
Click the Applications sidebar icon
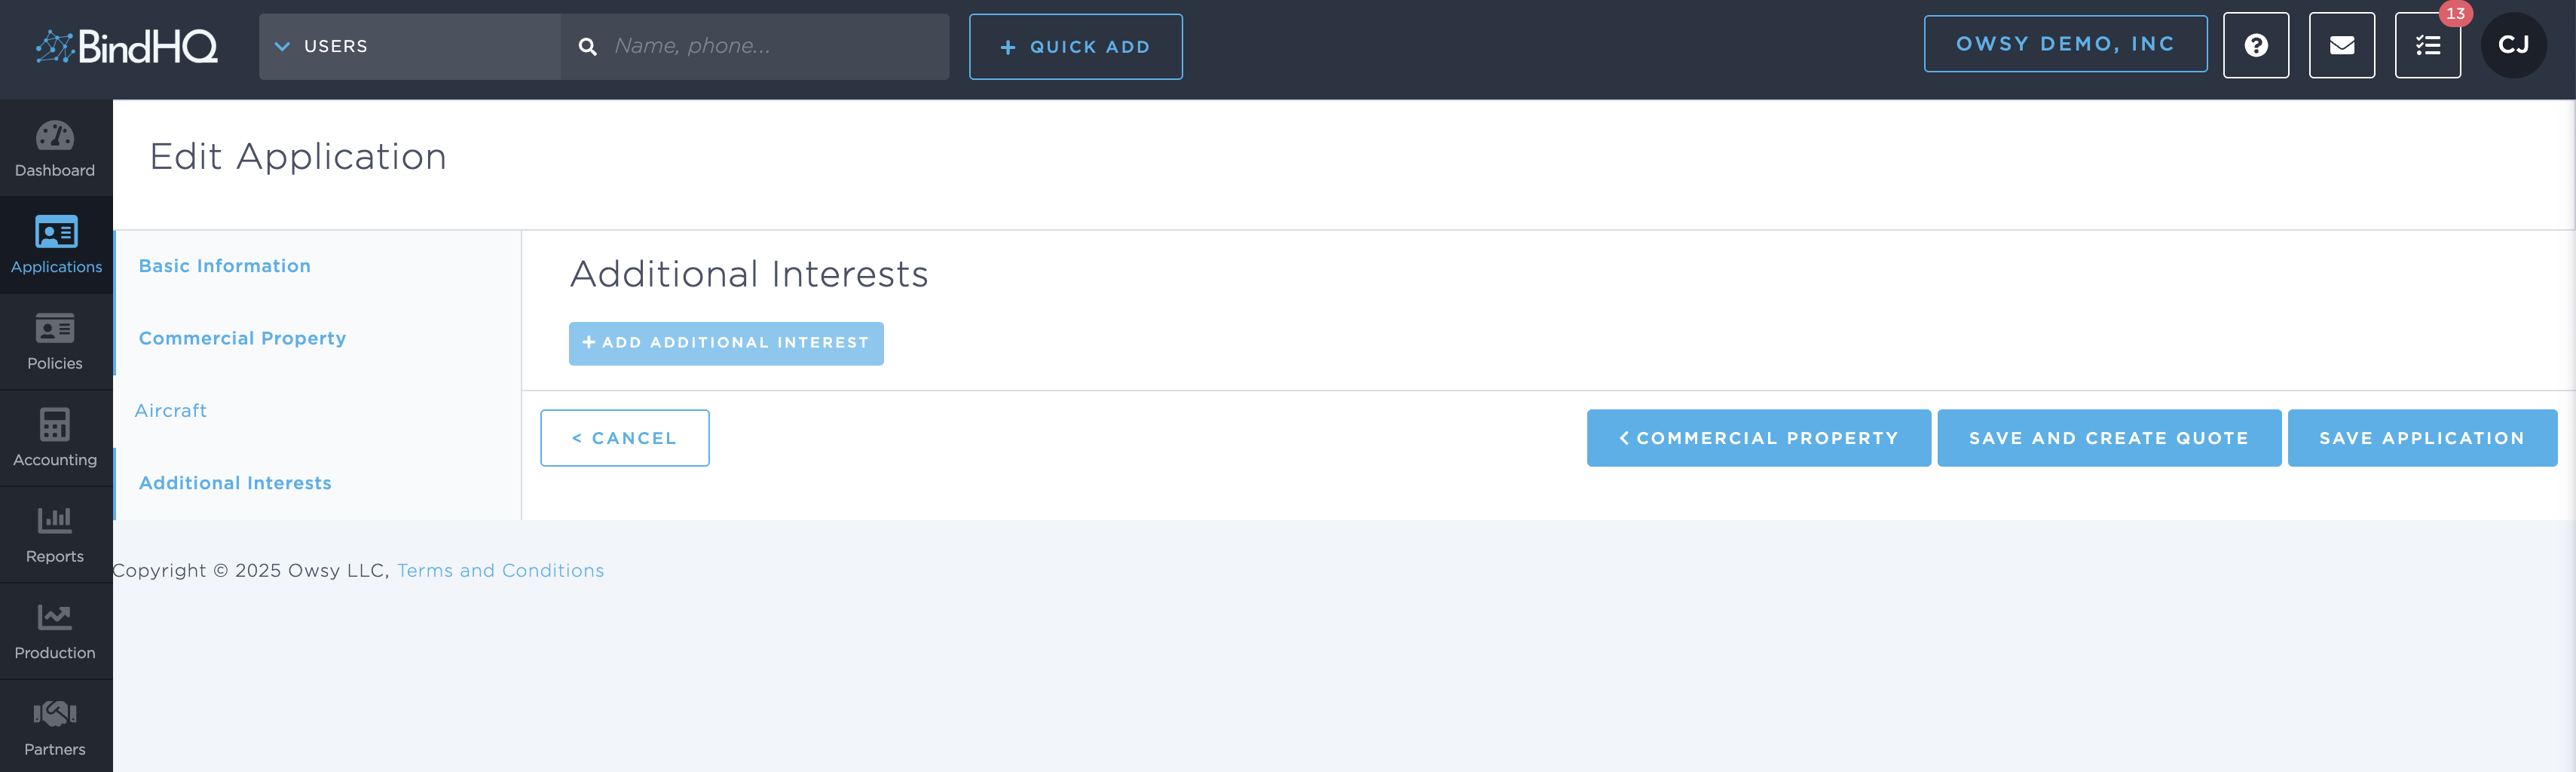click(x=56, y=233)
